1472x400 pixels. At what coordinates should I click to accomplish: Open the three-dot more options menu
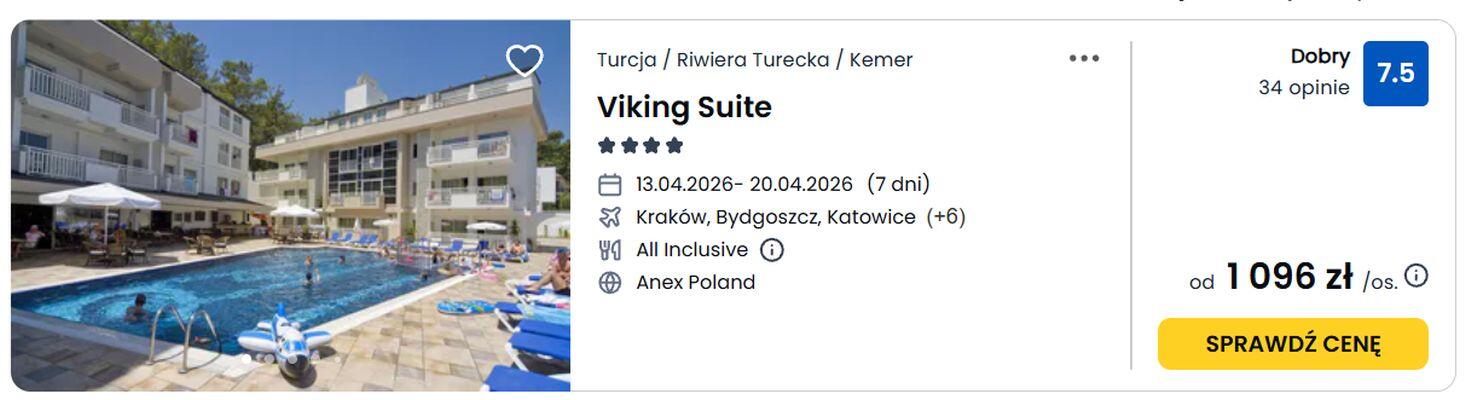(1084, 59)
